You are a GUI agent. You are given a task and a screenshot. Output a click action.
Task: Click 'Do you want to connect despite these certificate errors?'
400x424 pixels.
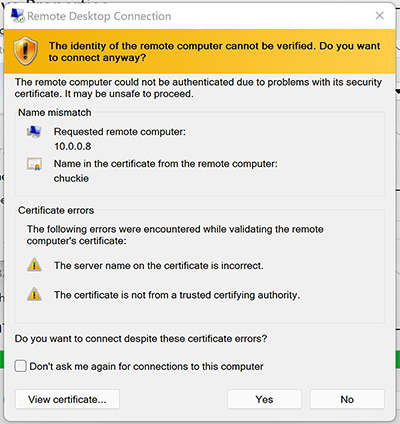141,339
